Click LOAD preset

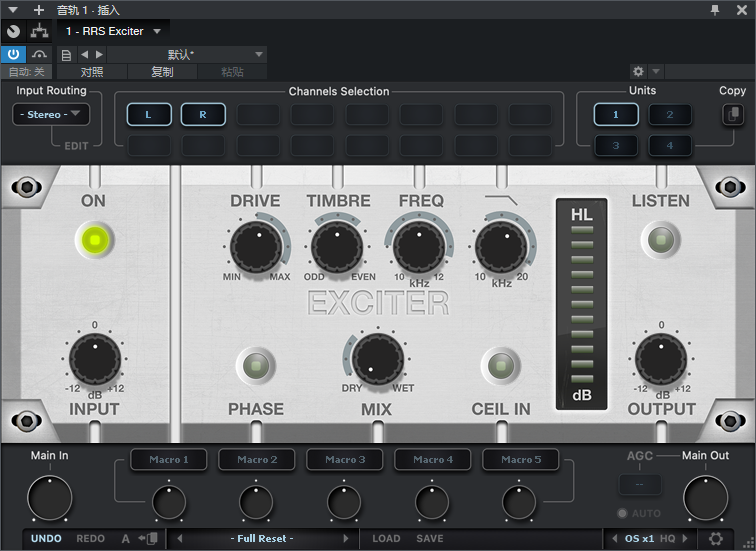pyautogui.click(x=386, y=538)
